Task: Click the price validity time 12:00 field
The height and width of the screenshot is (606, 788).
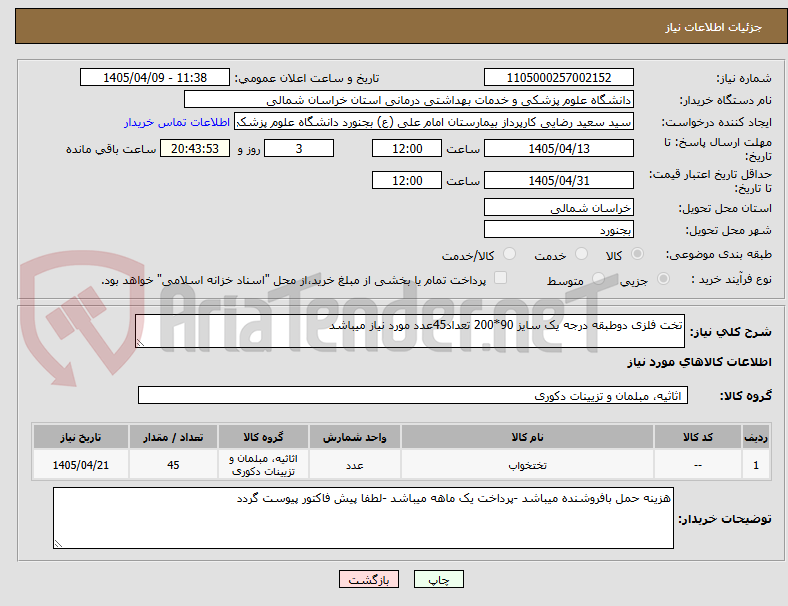Action: pyautogui.click(x=407, y=180)
